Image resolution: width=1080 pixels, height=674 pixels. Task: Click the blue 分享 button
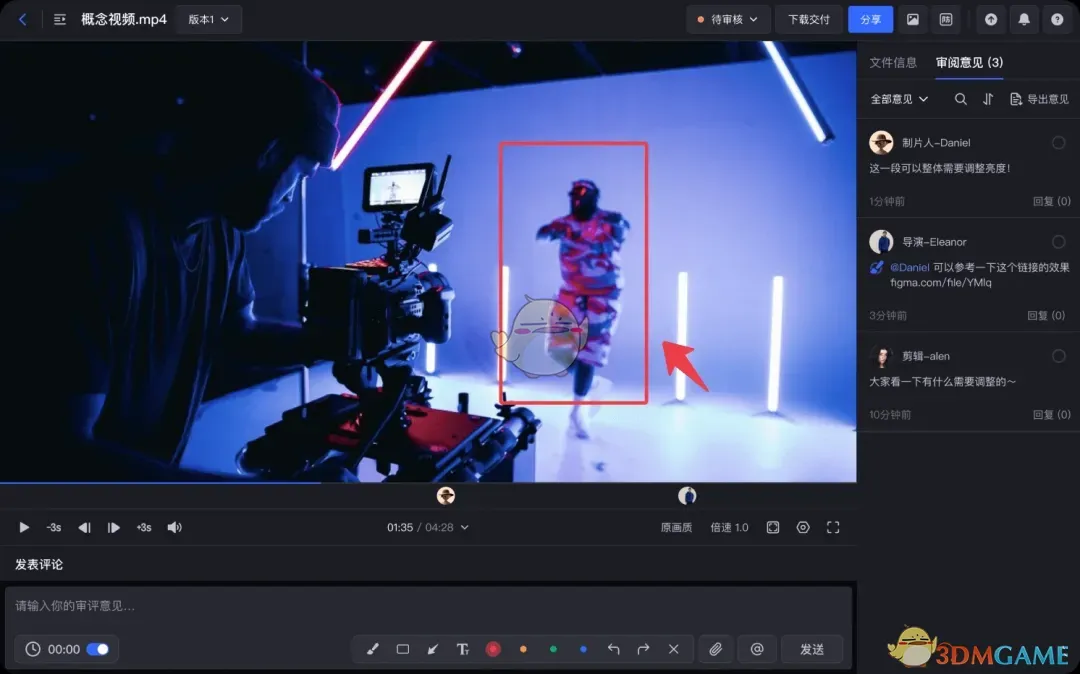(x=870, y=19)
